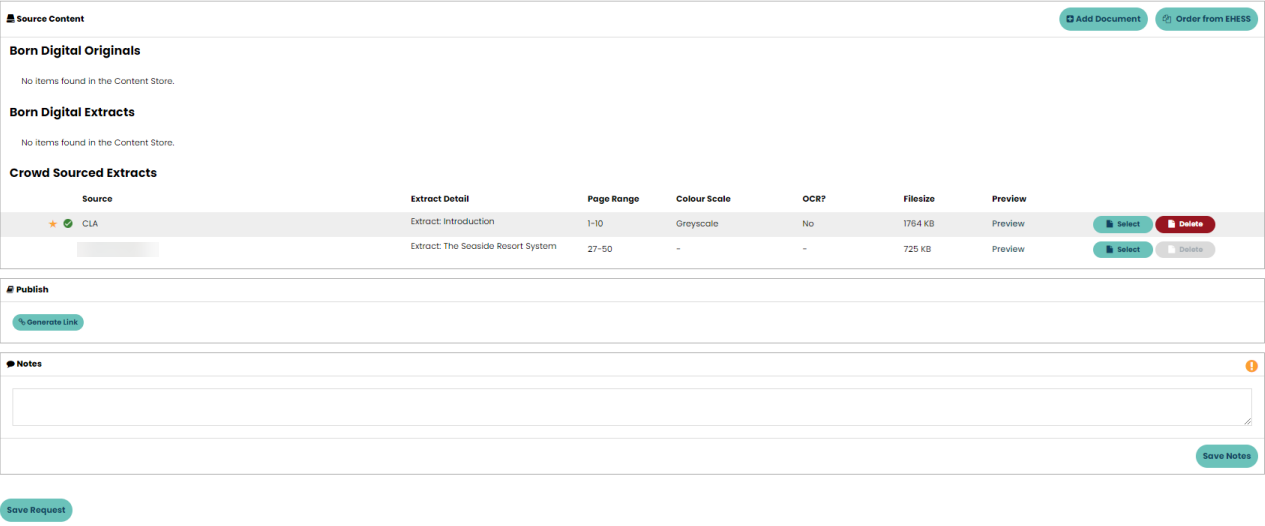The height and width of the screenshot is (526, 1265).
Task: Click the Notes text area resize handle
Action: [x=1247, y=422]
